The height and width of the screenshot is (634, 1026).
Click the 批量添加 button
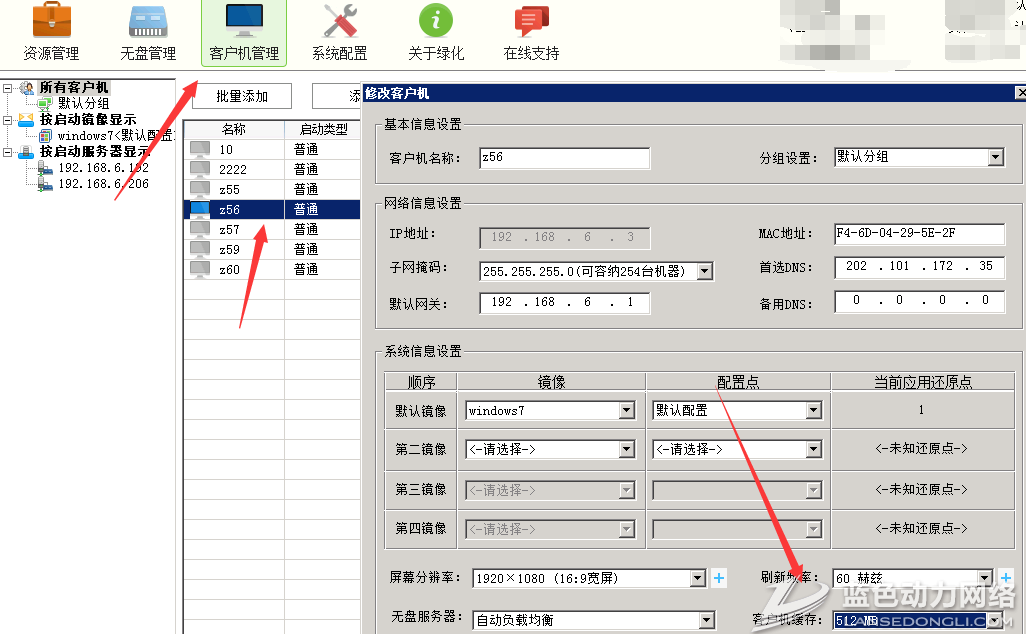pyautogui.click(x=242, y=96)
